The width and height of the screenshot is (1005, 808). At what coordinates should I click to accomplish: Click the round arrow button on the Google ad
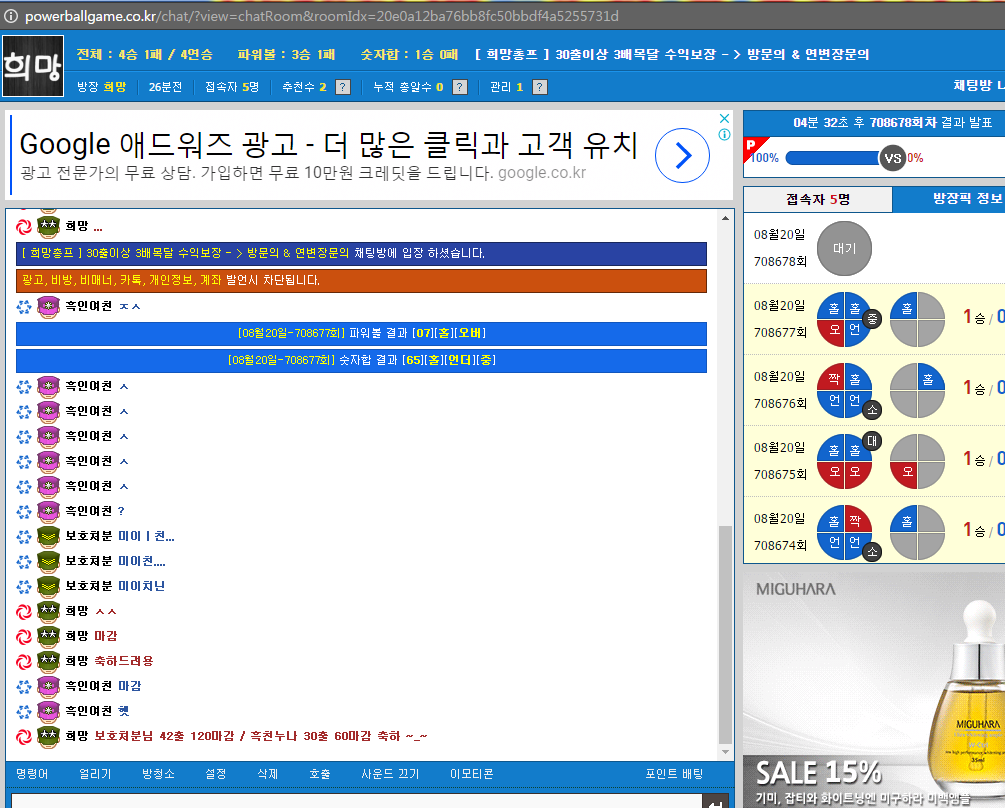coord(683,155)
